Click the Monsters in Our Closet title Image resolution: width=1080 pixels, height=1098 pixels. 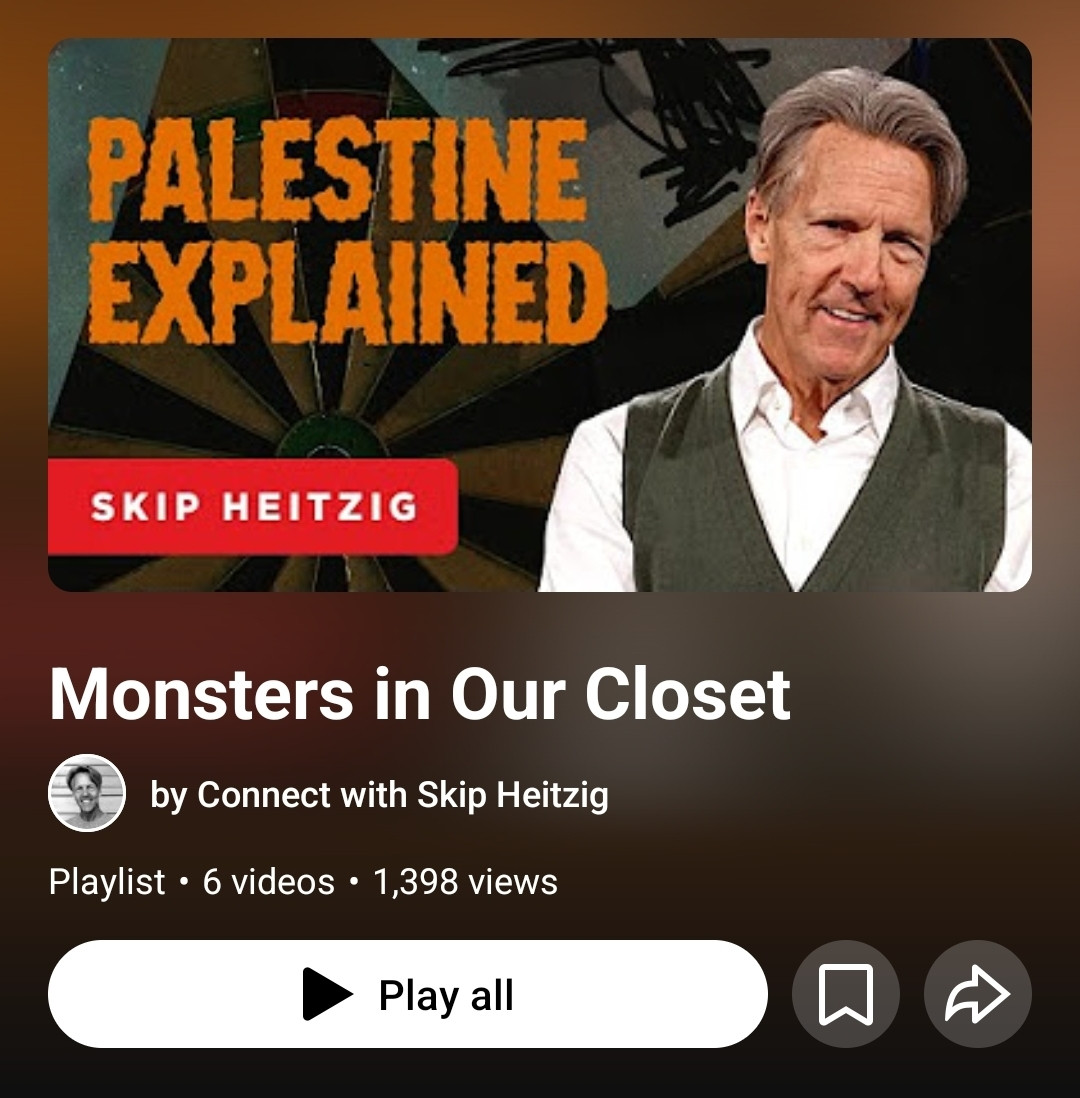(420, 693)
